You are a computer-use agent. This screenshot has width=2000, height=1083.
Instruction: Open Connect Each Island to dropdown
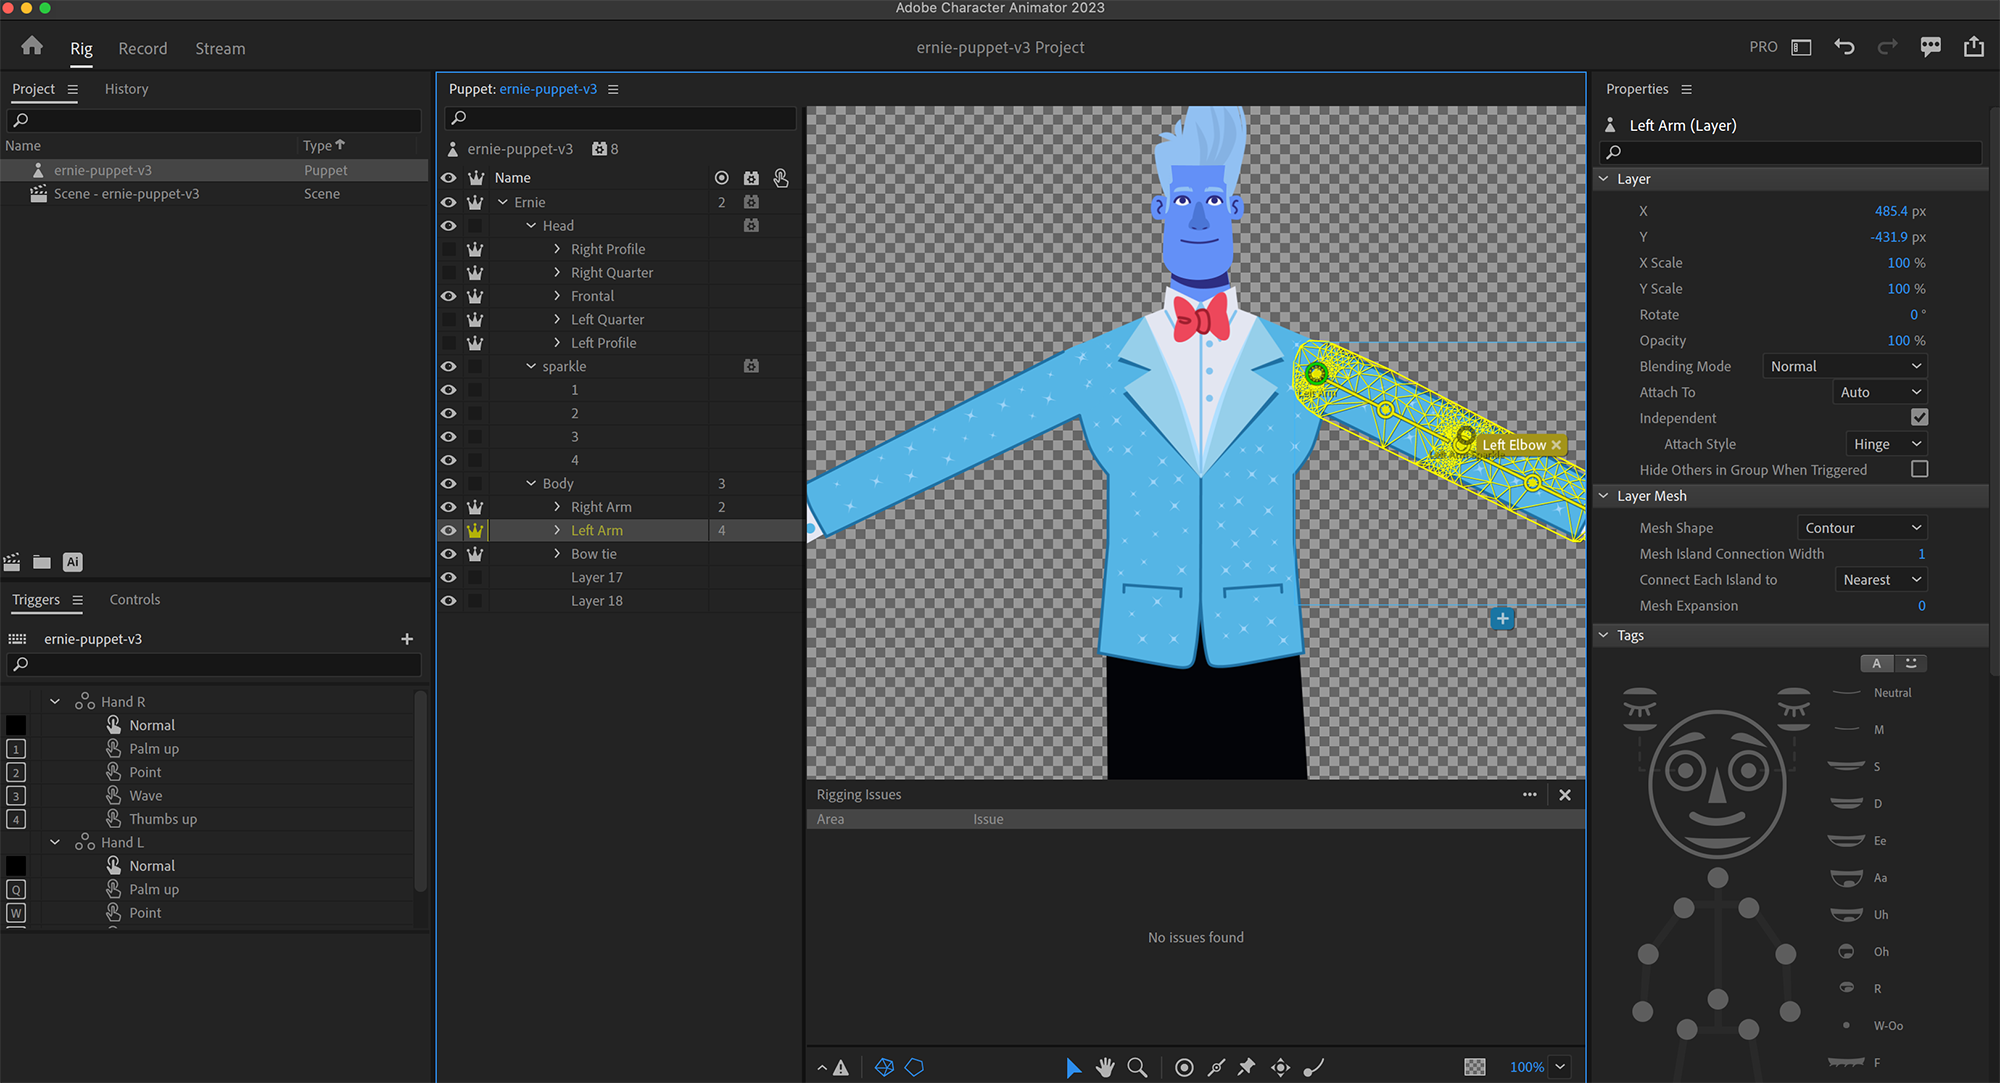[1881, 580]
